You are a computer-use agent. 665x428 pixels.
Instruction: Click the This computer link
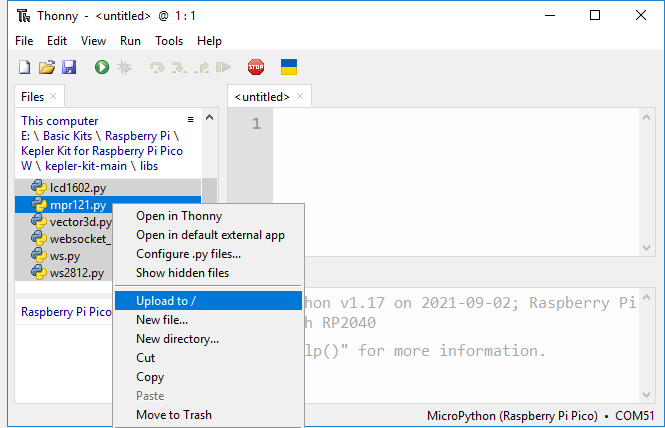pos(59,121)
